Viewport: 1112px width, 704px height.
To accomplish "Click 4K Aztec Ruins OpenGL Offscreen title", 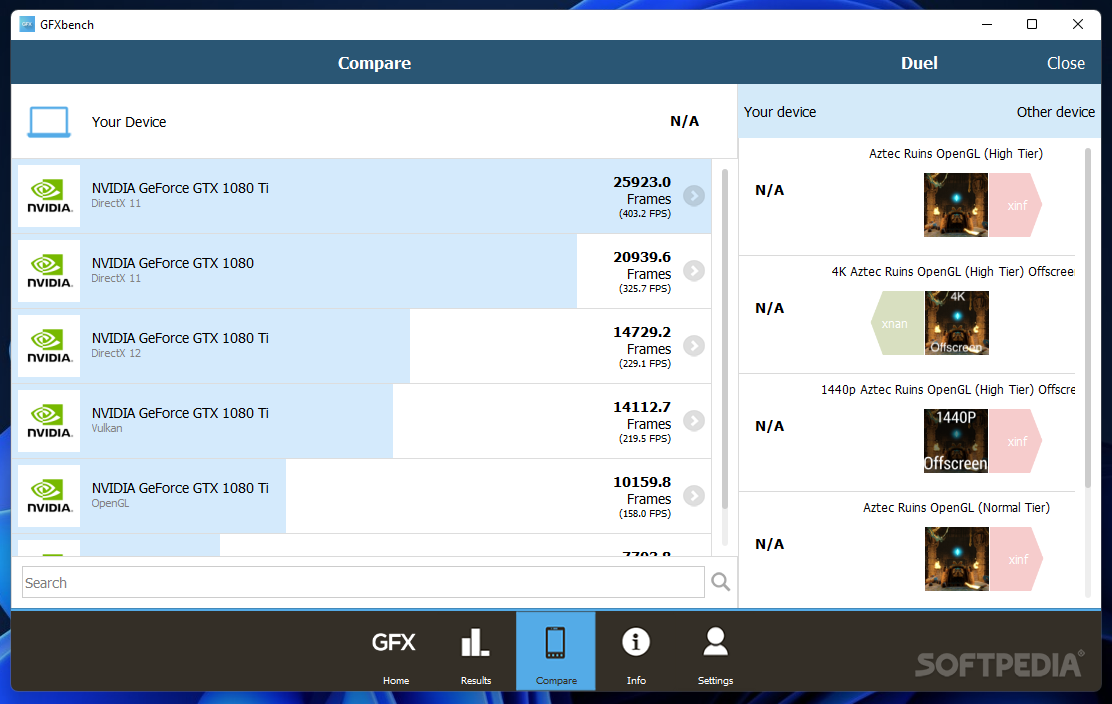I will tap(952, 272).
